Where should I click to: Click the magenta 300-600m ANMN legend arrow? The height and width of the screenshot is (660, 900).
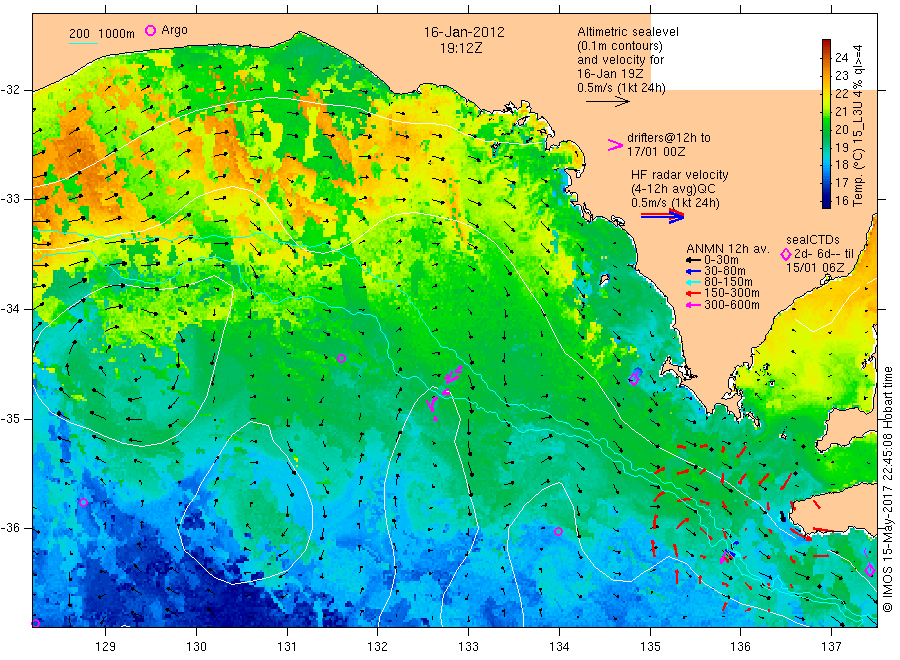point(693,305)
